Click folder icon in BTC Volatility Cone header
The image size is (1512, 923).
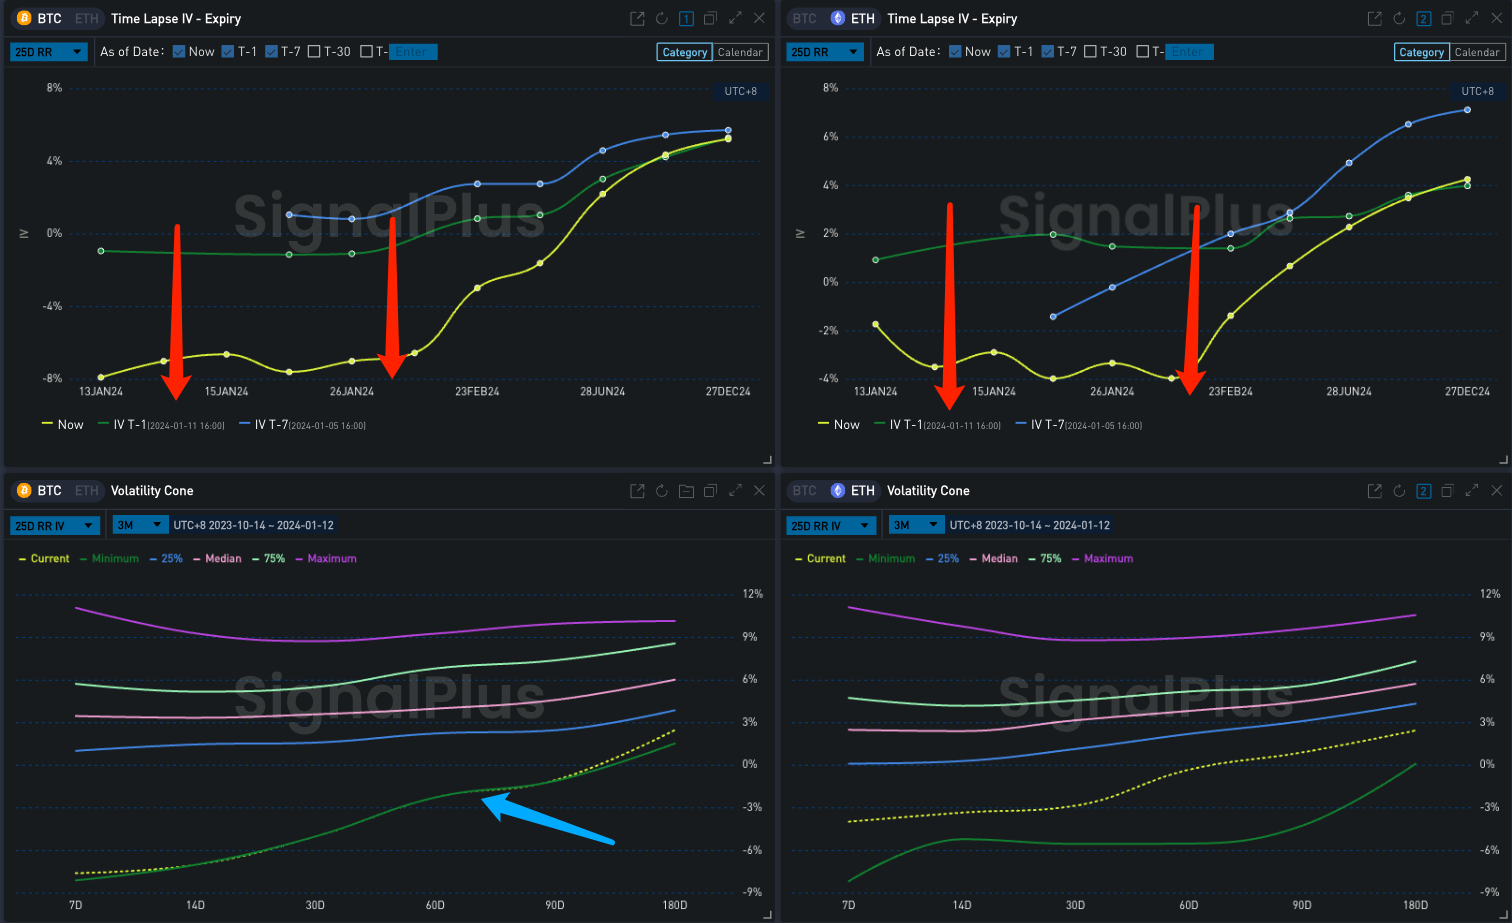pyautogui.click(x=686, y=491)
